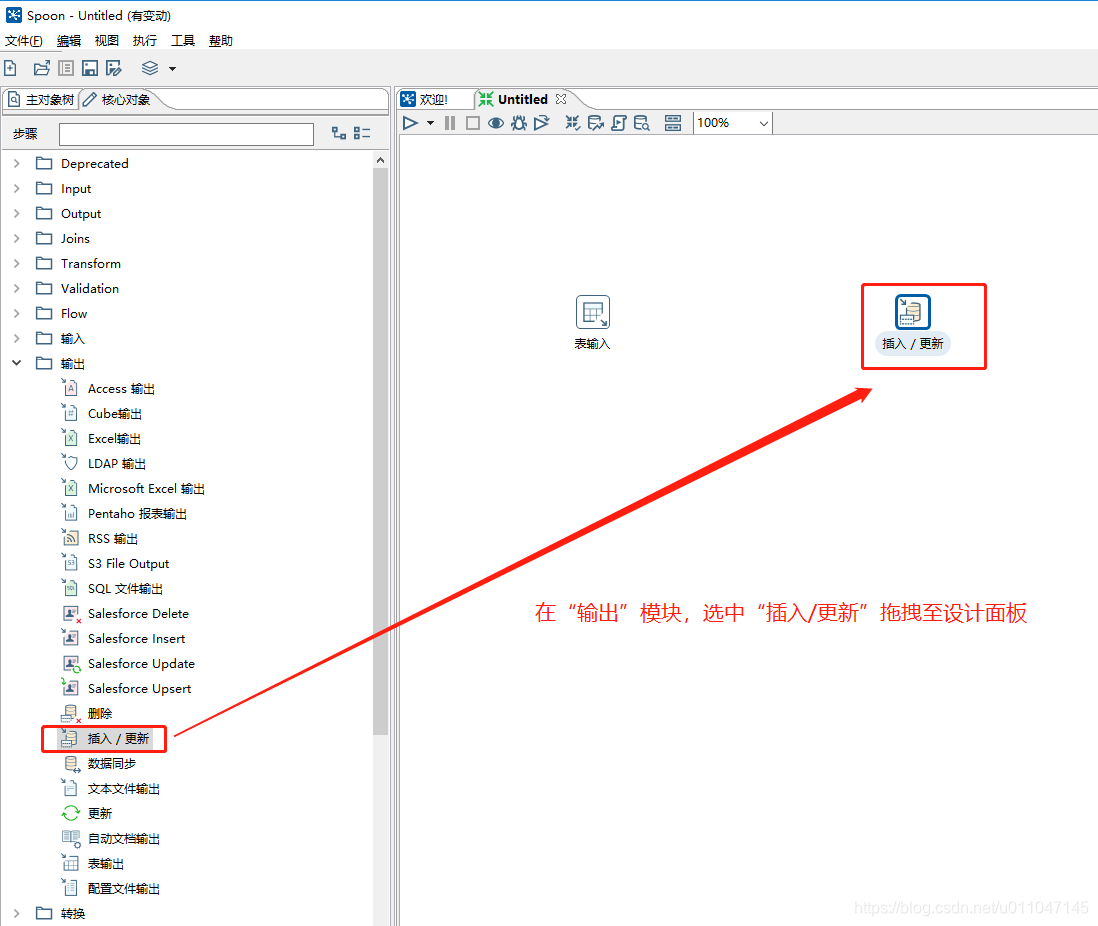The width and height of the screenshot is (1098, 926).
Task: Click the expand all tree icon
Action: [x=339, y=133]
